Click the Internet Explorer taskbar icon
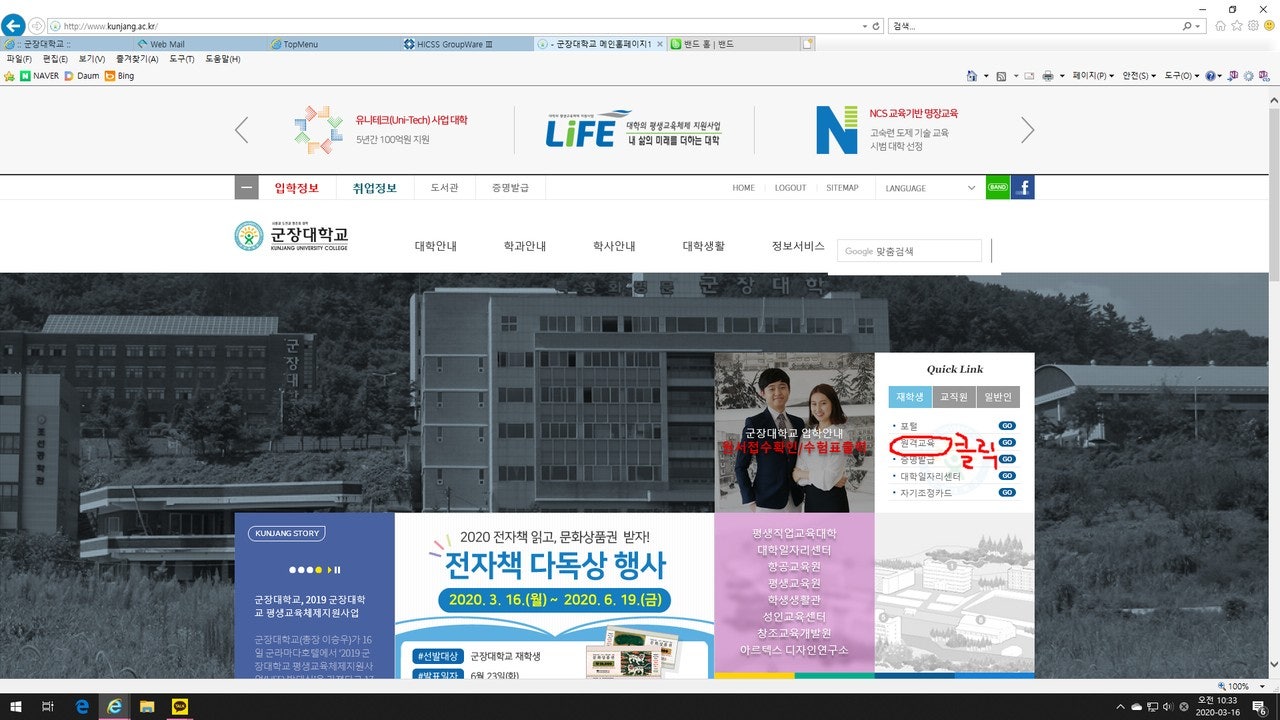 pyautogui.click(x=114, y=706)
